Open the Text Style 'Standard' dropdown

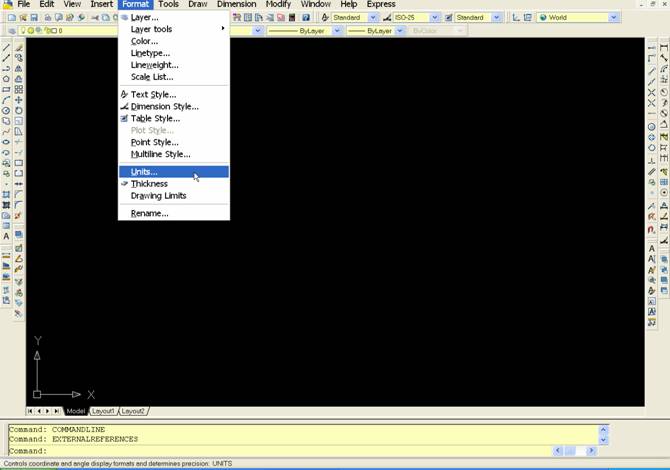(373, 18)
